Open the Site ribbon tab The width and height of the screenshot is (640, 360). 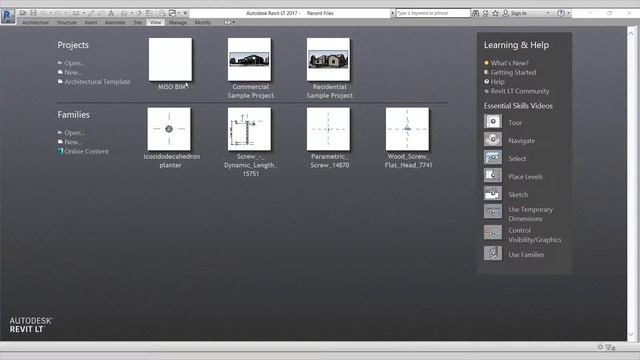click(x=138, y=22)
